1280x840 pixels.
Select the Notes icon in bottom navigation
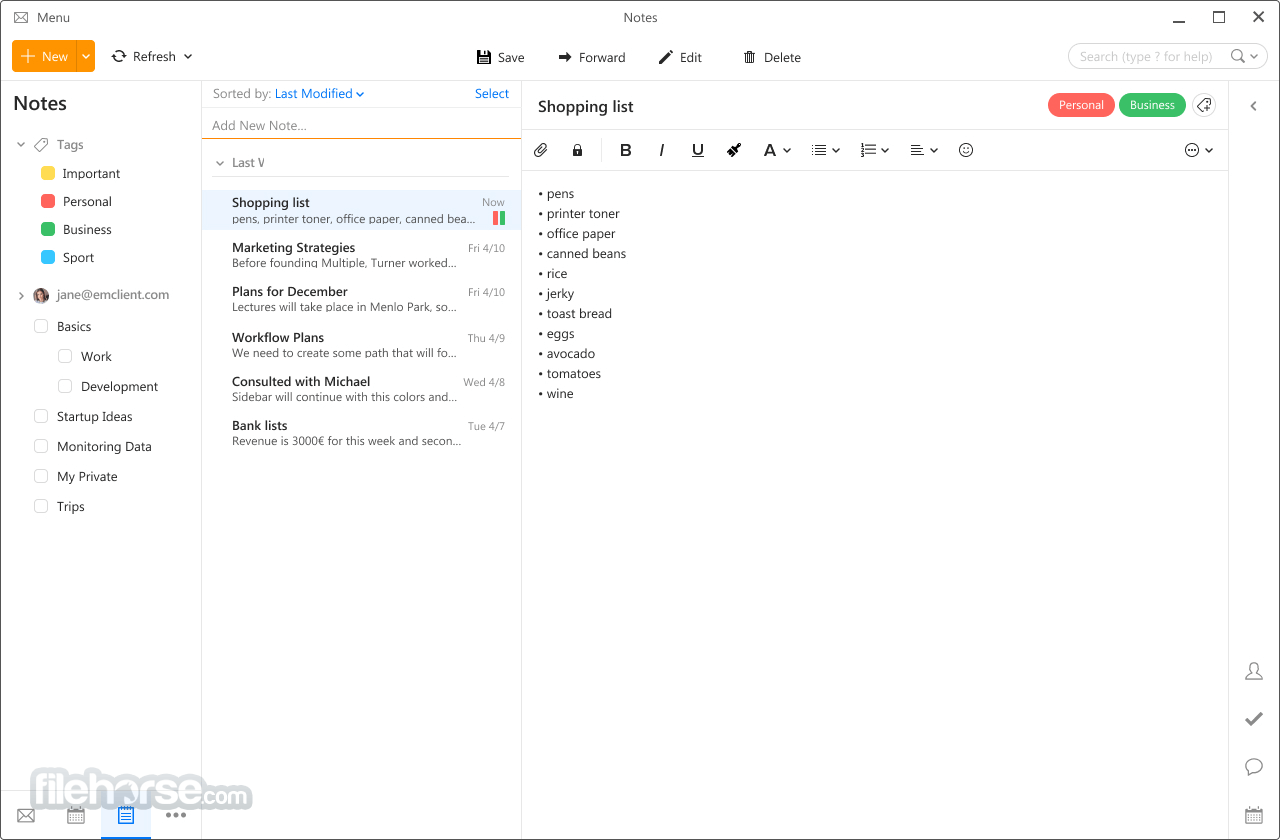coord(126,815)
